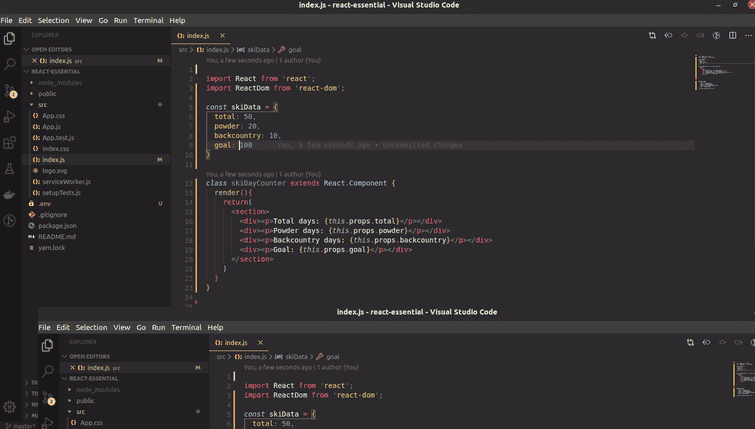Click src breadcrumb in top window
This screenshot has height=429, width=755.
point(183,50)
